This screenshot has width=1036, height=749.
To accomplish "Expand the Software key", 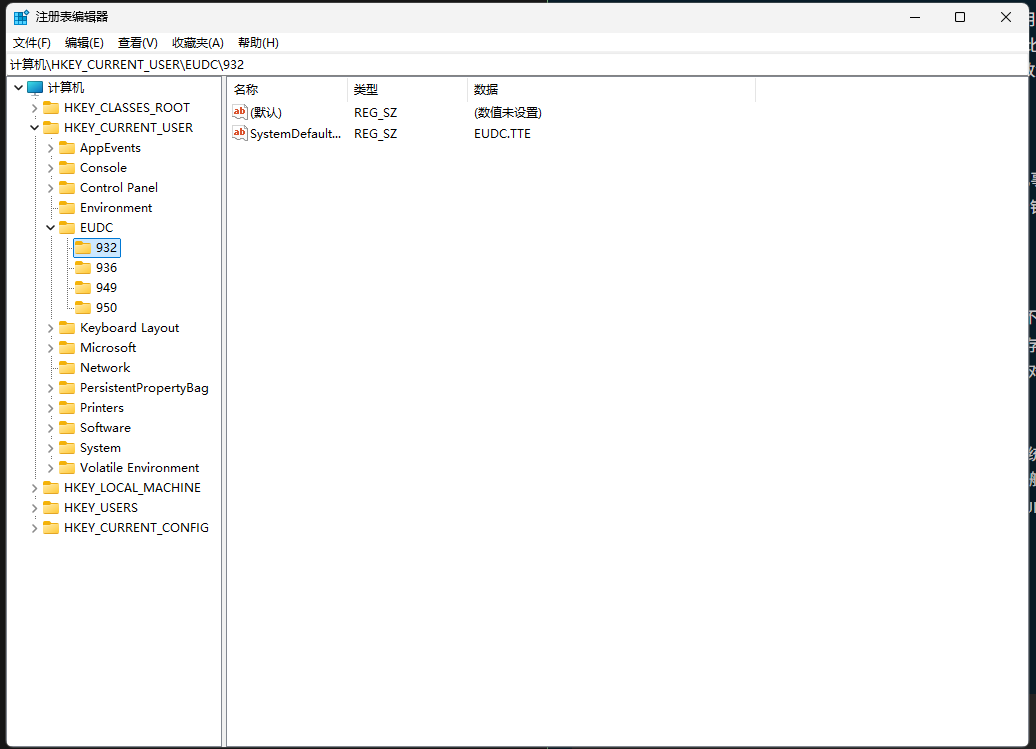I will (50, 428).
